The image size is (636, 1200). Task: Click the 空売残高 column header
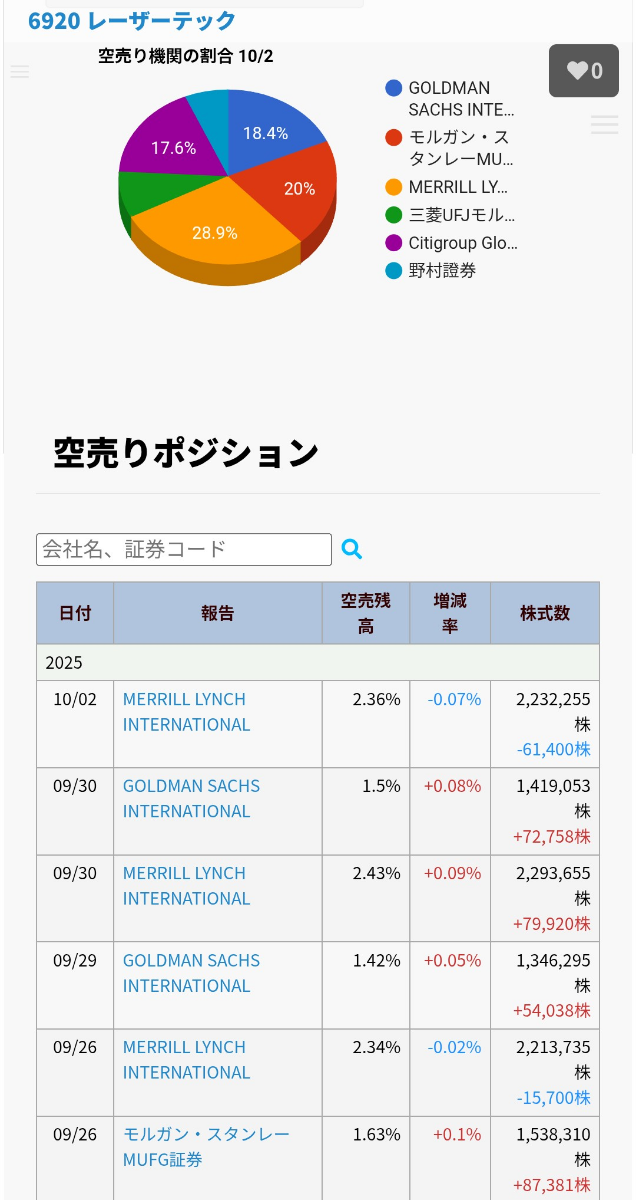[x=366, y=613]
